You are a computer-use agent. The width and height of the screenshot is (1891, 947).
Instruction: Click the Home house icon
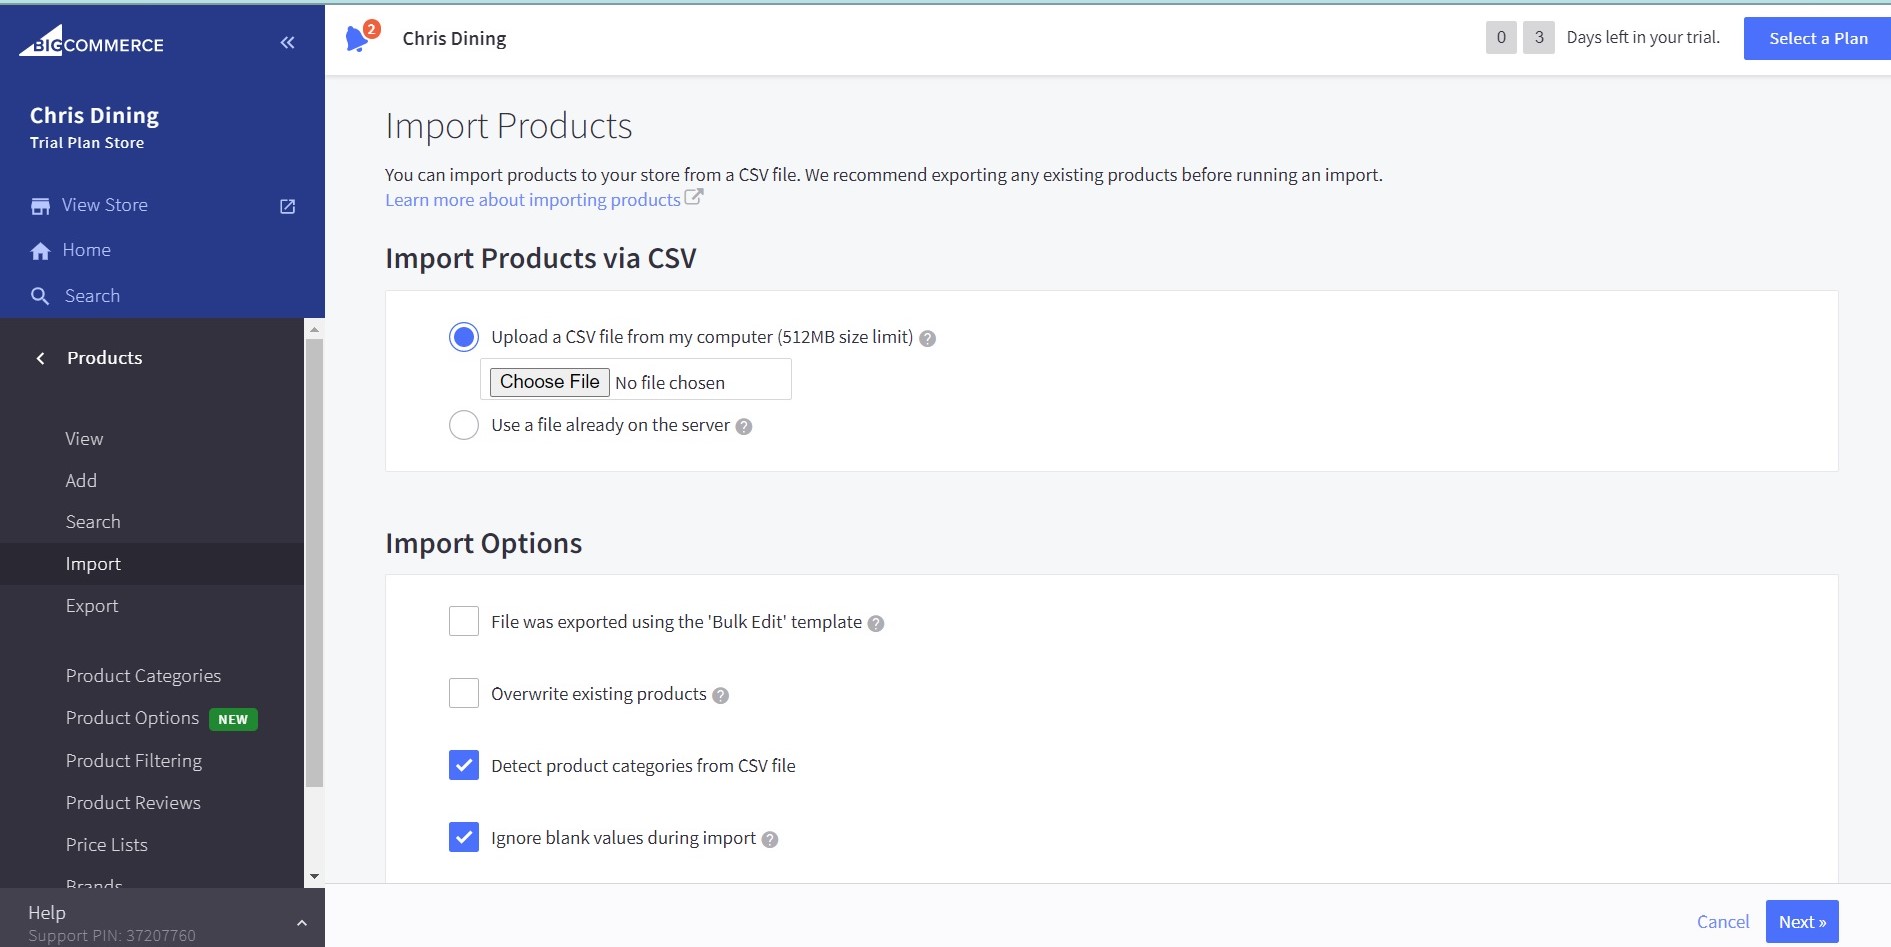click(40, 251)
